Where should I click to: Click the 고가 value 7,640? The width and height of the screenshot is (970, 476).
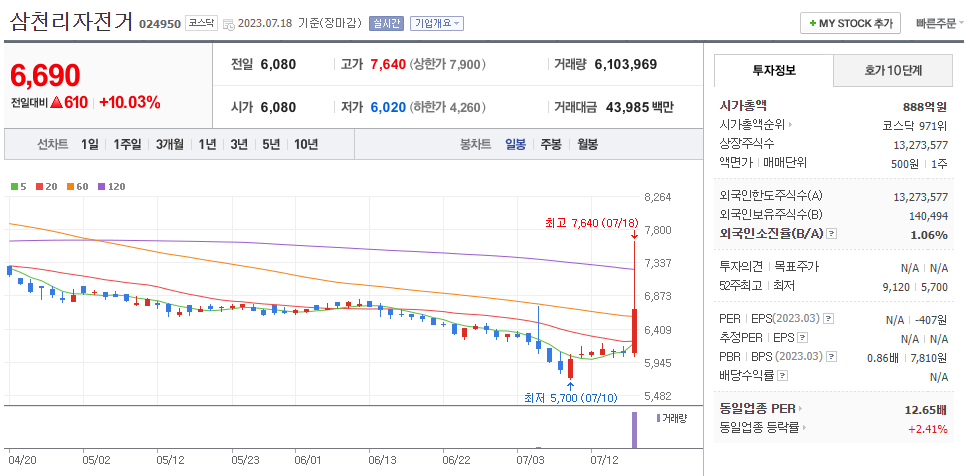388,64
